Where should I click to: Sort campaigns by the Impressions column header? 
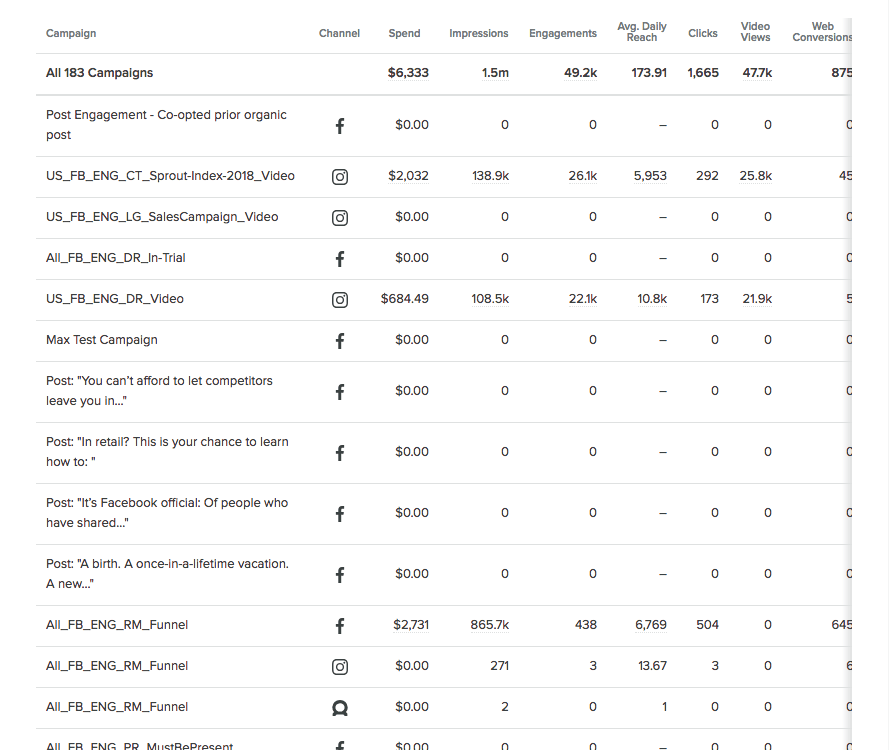[x=478, y=33]
